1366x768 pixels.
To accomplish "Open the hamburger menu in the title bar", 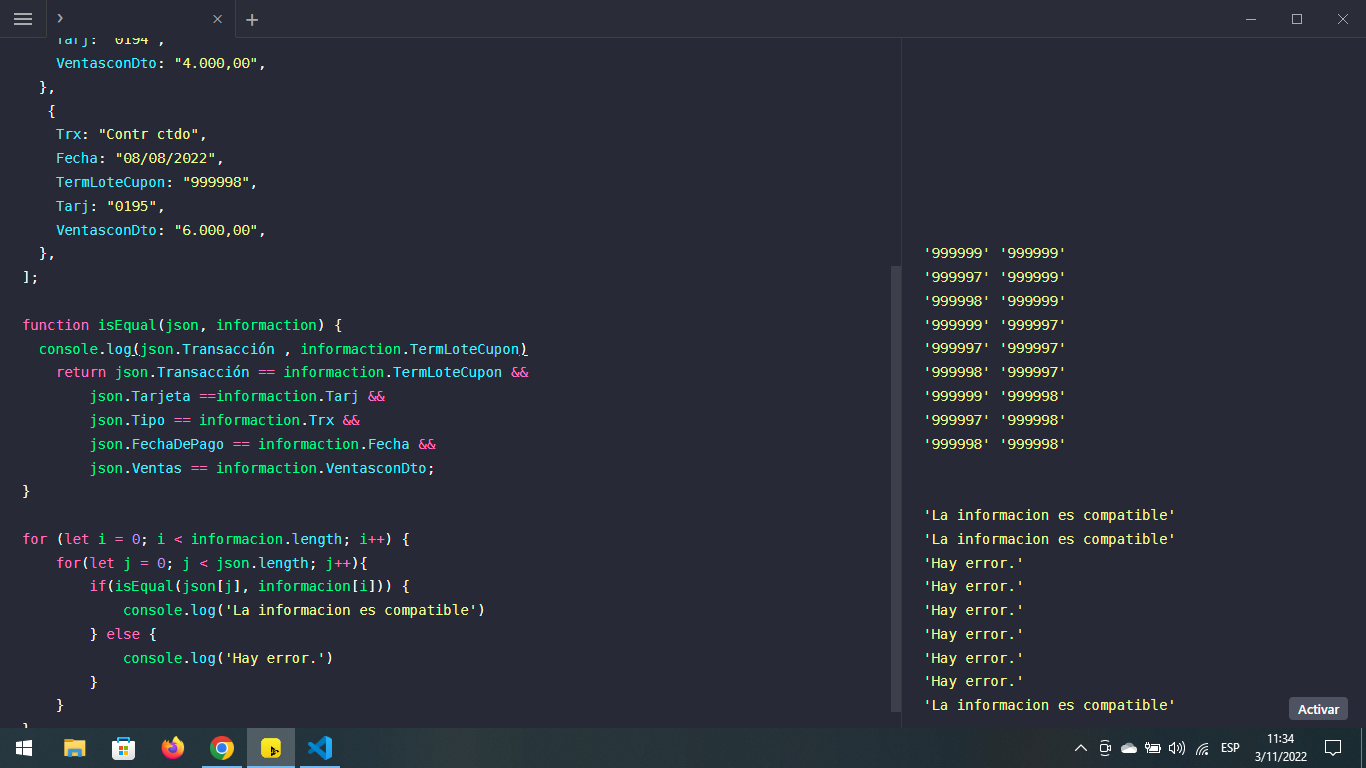I will coord(23,19).
